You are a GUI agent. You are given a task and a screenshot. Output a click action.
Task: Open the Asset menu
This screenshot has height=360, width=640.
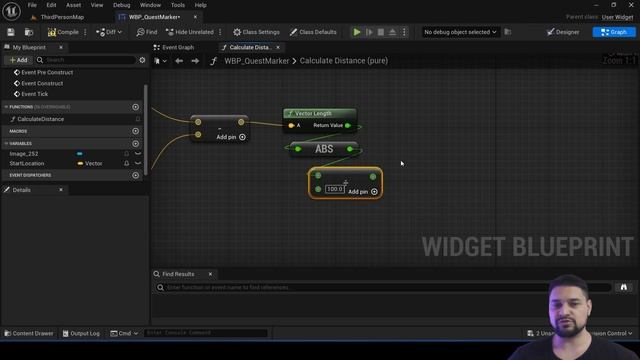[x=73, y=5]
